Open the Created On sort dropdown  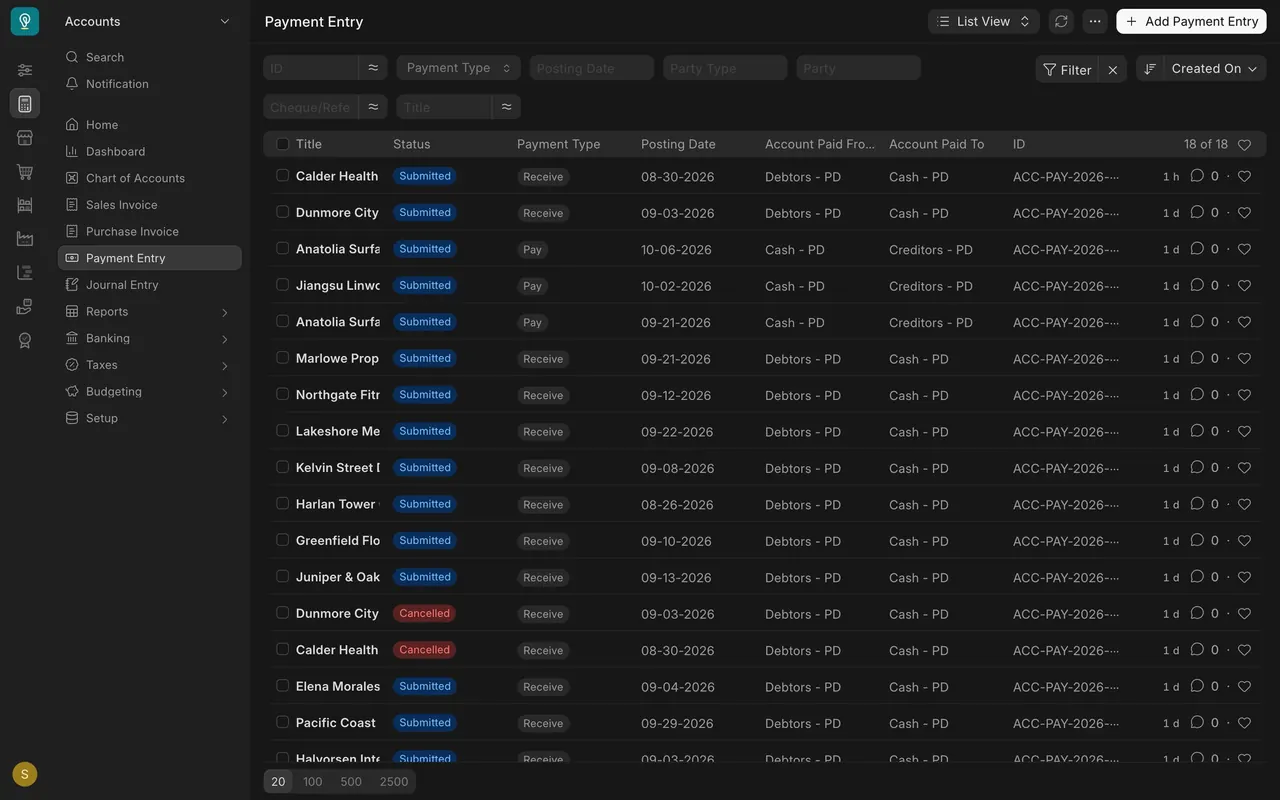(x=1214, y=69)
